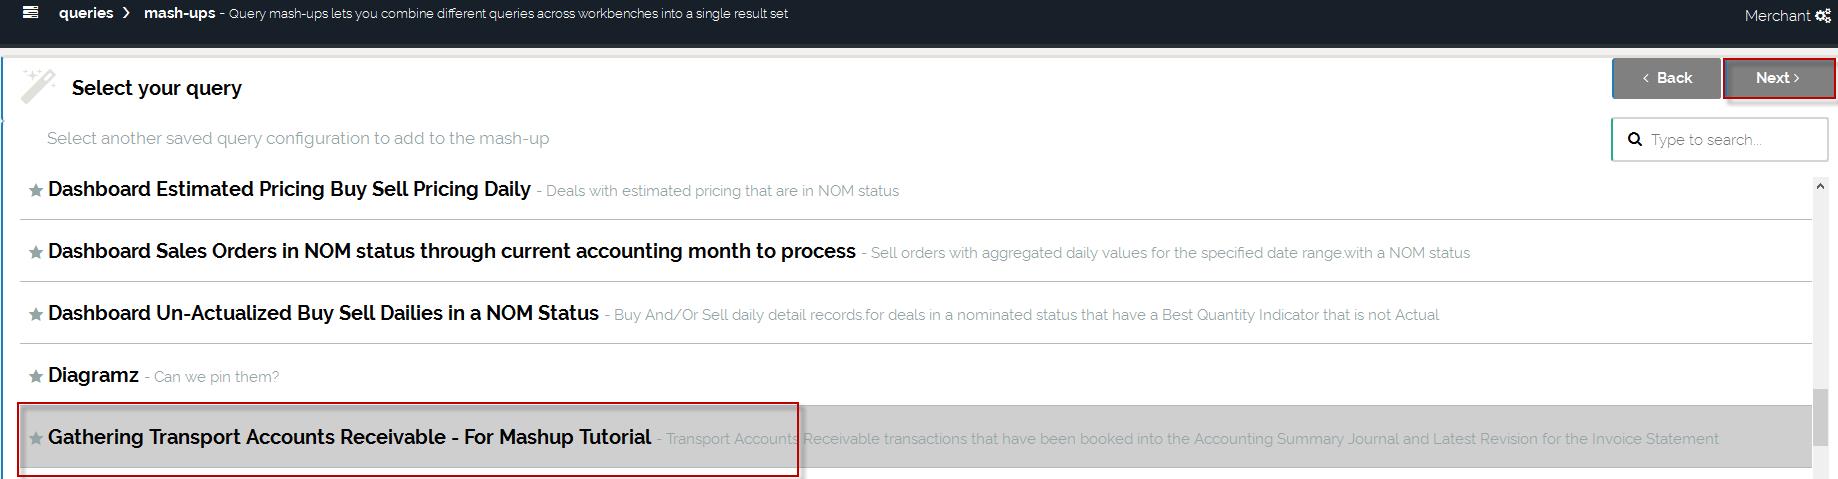This screenshot has height=479, width=1838.
Task: Star the Dashboard Un-Actualized Buy Sell Dailies query
Action: [36, 315]
